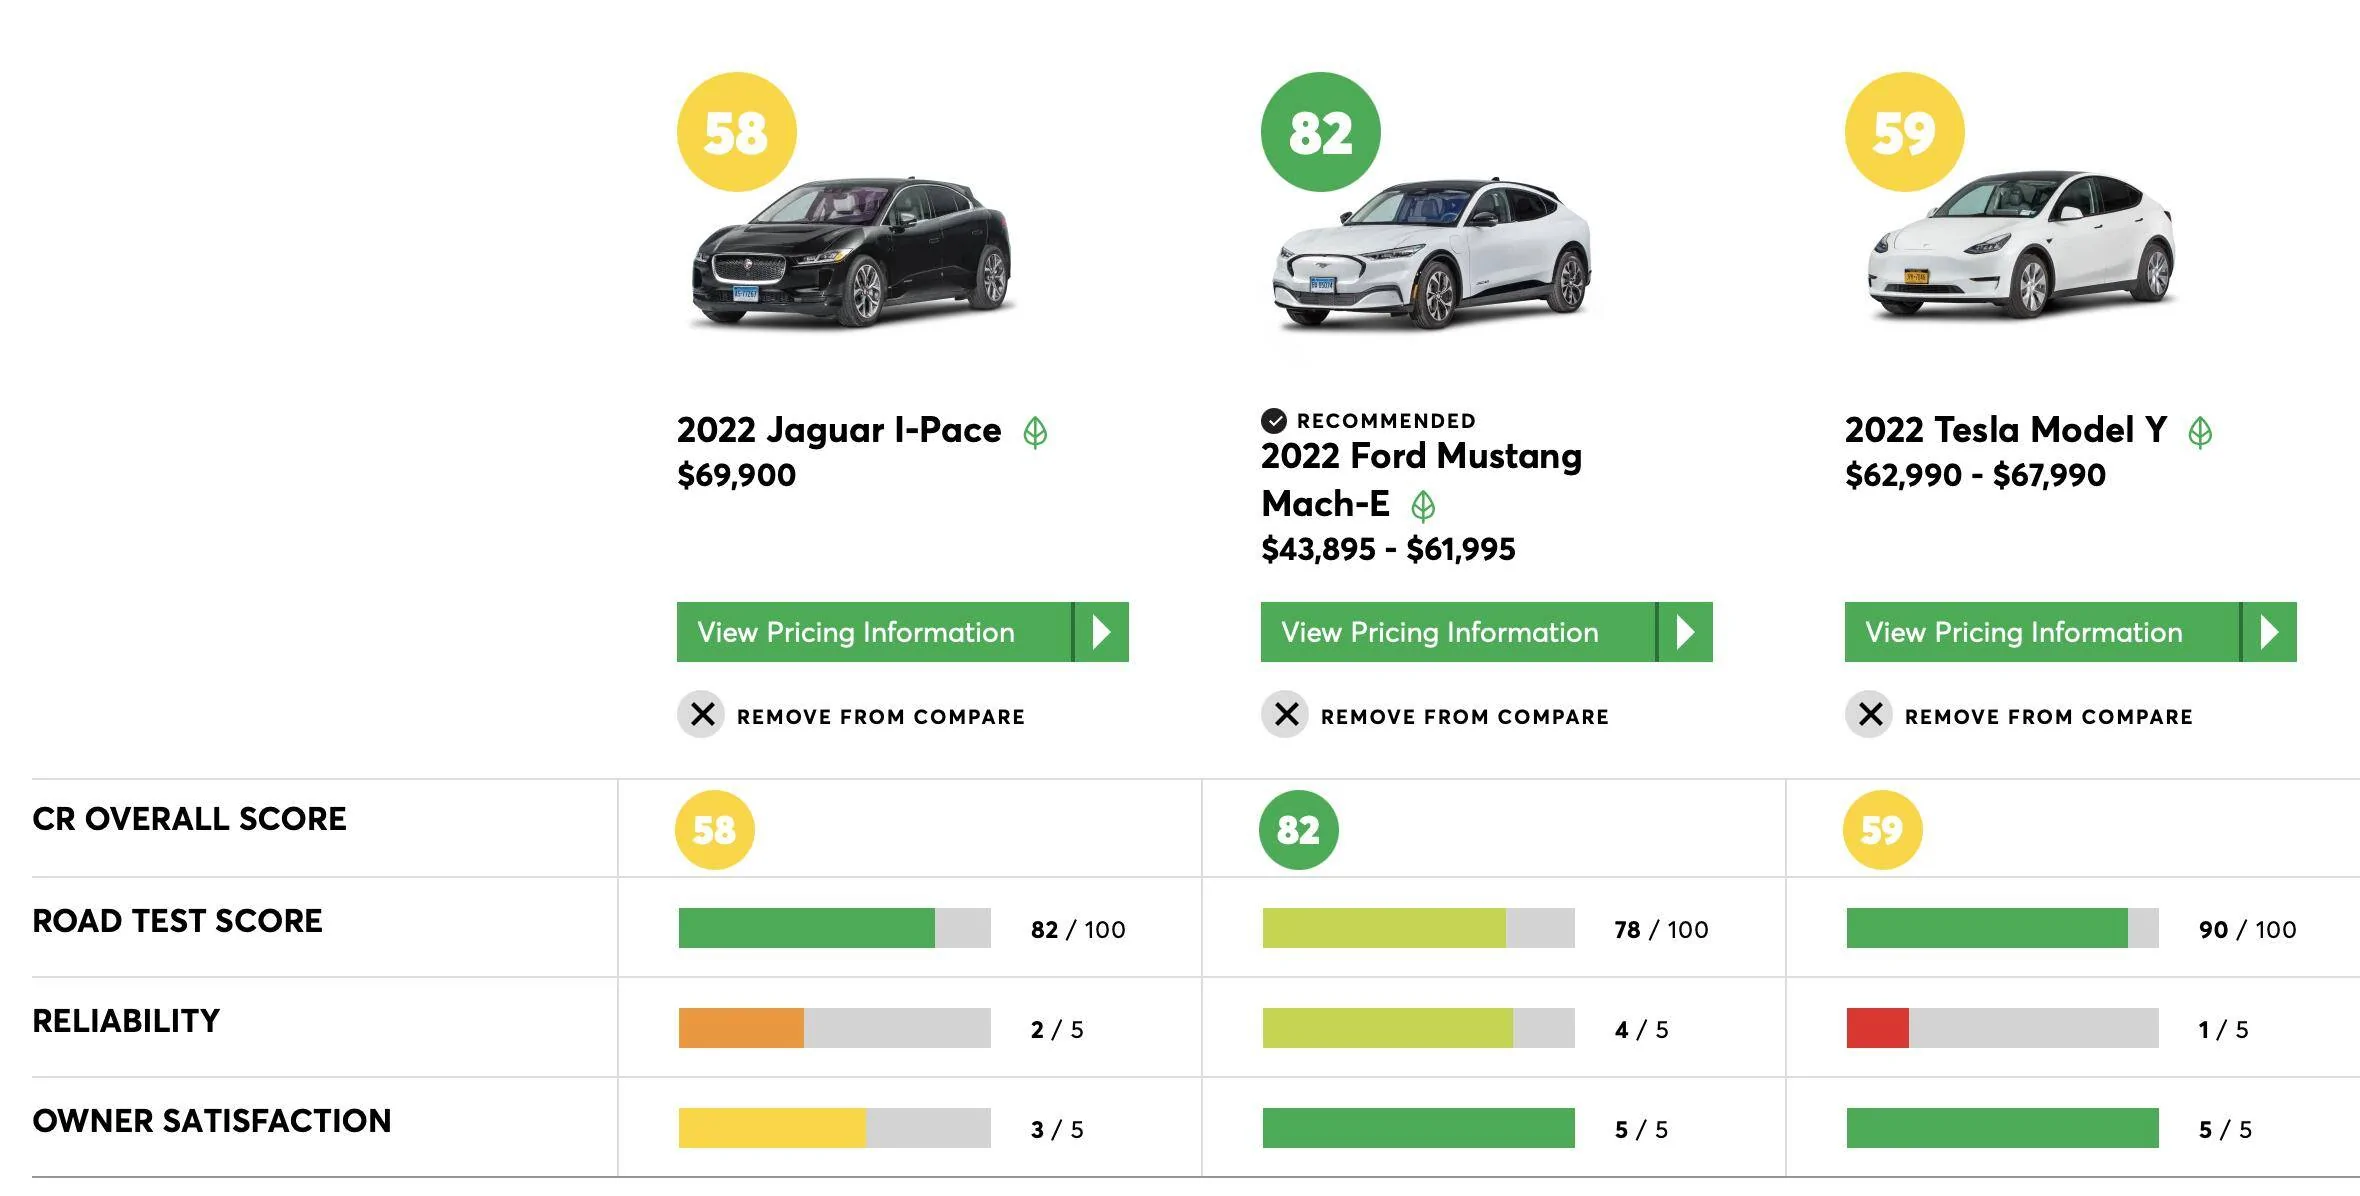
Task: Click the X icon to remove Jaguar I-Pace
Action: pyautogui.click(x=702, y=715)
